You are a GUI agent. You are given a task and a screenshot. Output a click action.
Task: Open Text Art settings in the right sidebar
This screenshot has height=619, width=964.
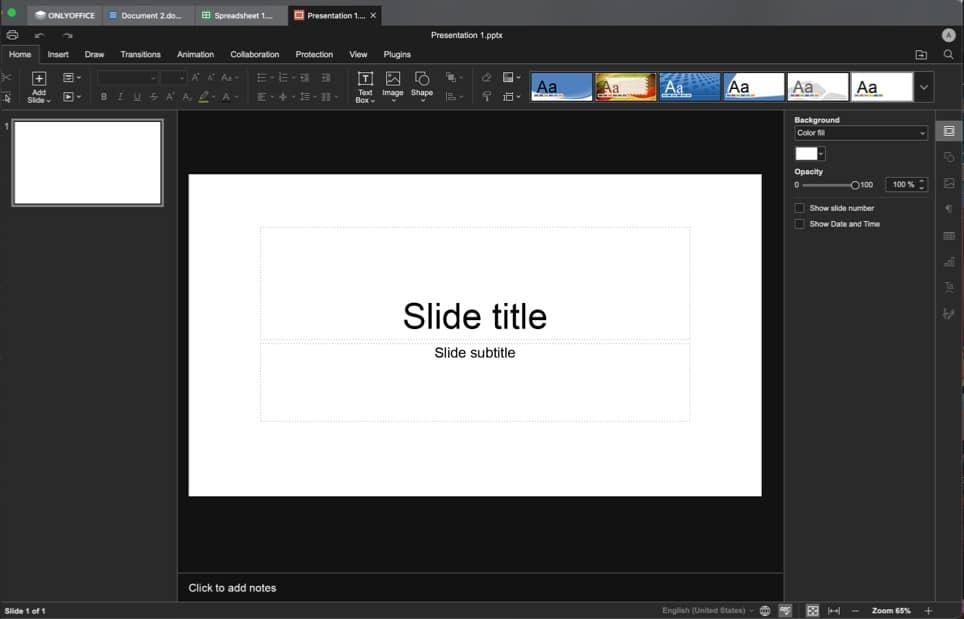click(949, 288)
